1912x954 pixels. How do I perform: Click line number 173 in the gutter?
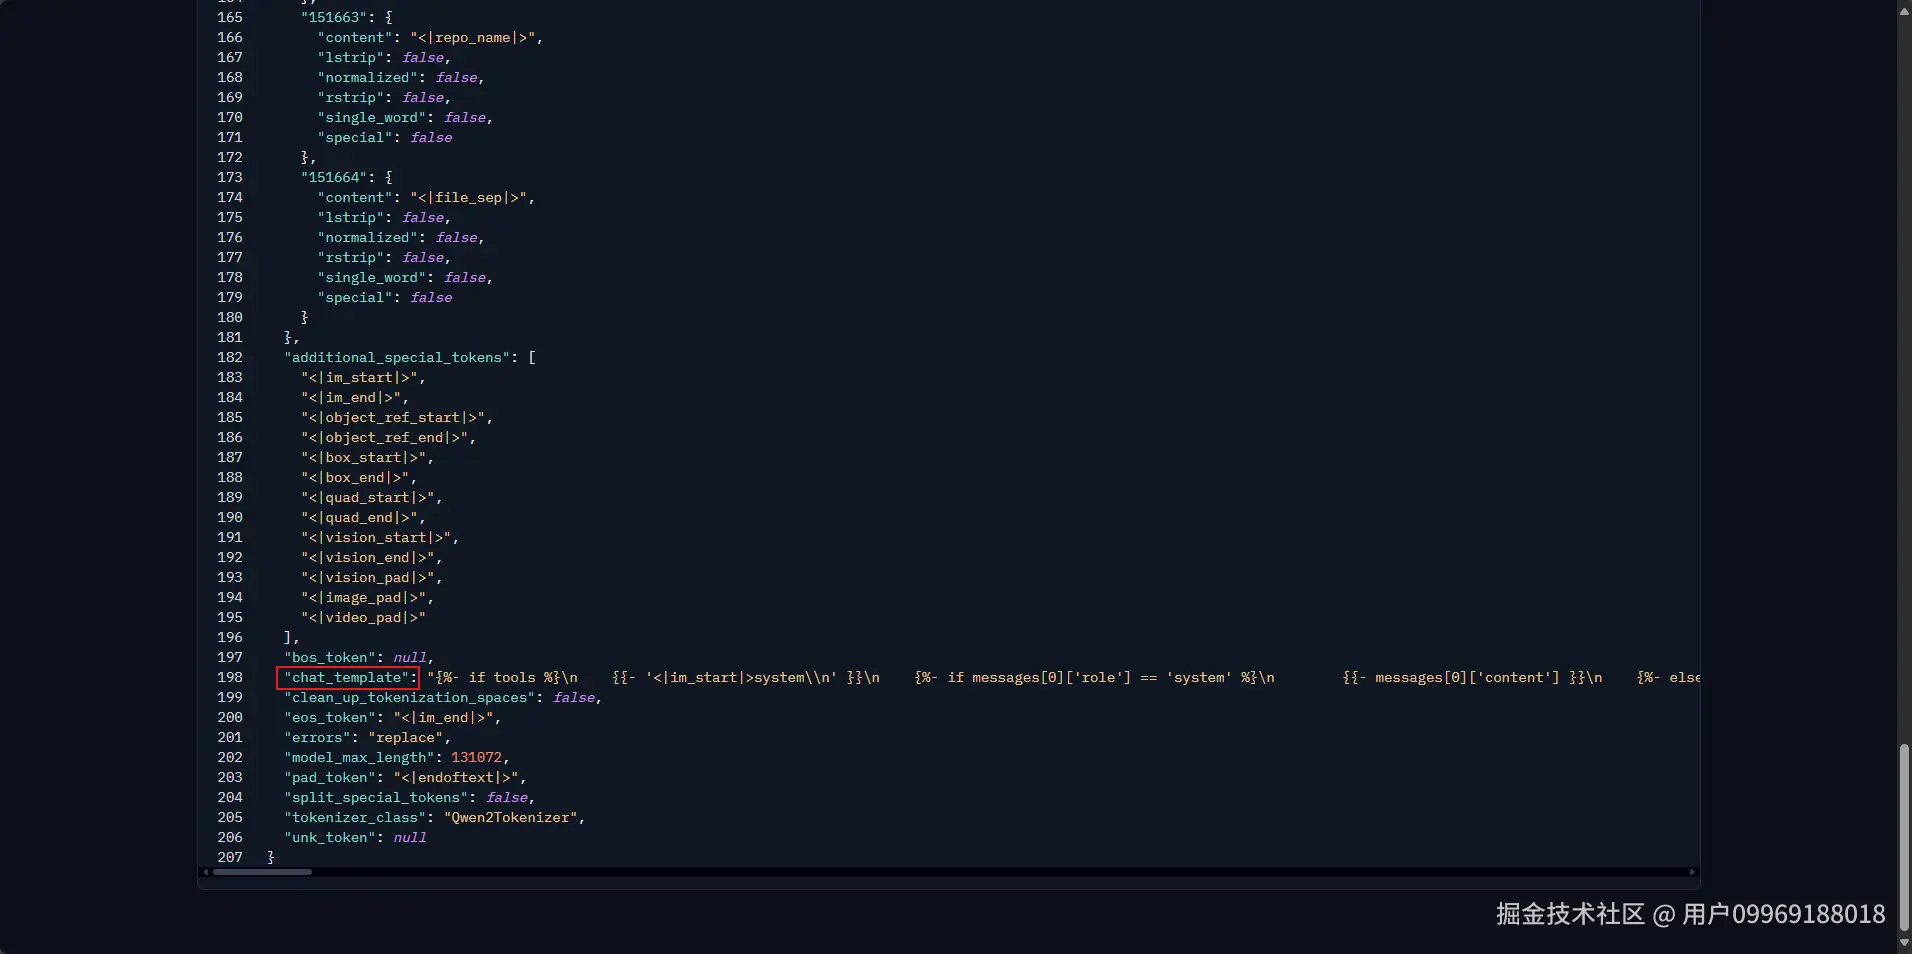click(x=230, y=178)
